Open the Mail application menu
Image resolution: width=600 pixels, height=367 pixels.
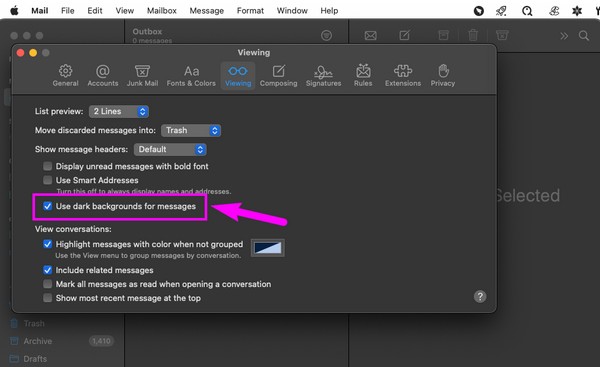tap(40, 11)
